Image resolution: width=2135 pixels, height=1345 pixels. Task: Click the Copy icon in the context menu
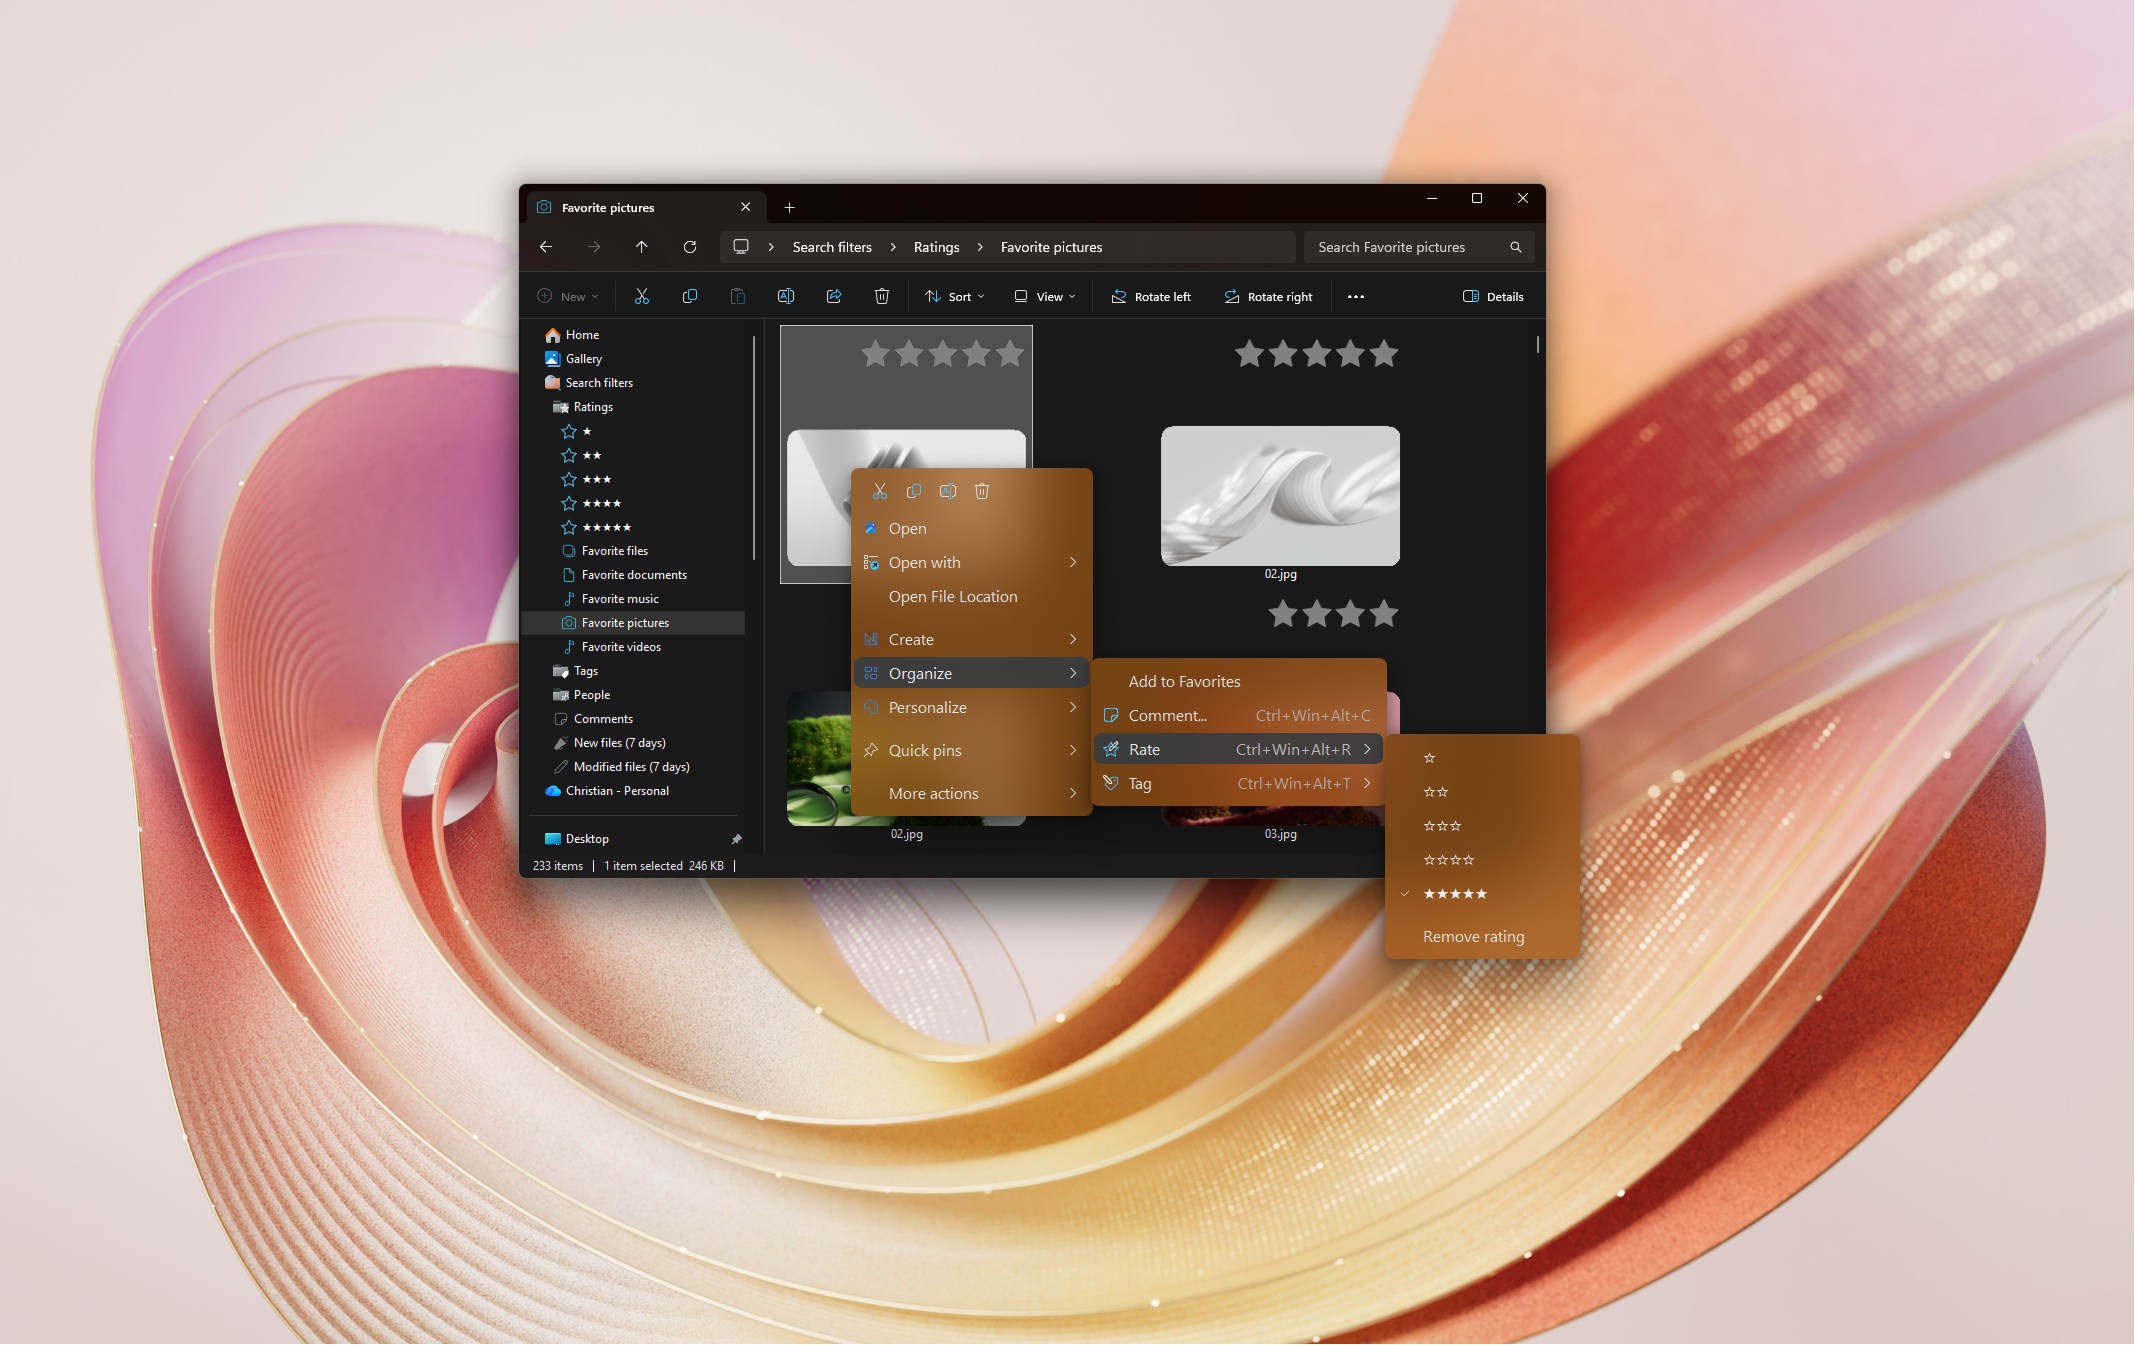coord(914,491)
